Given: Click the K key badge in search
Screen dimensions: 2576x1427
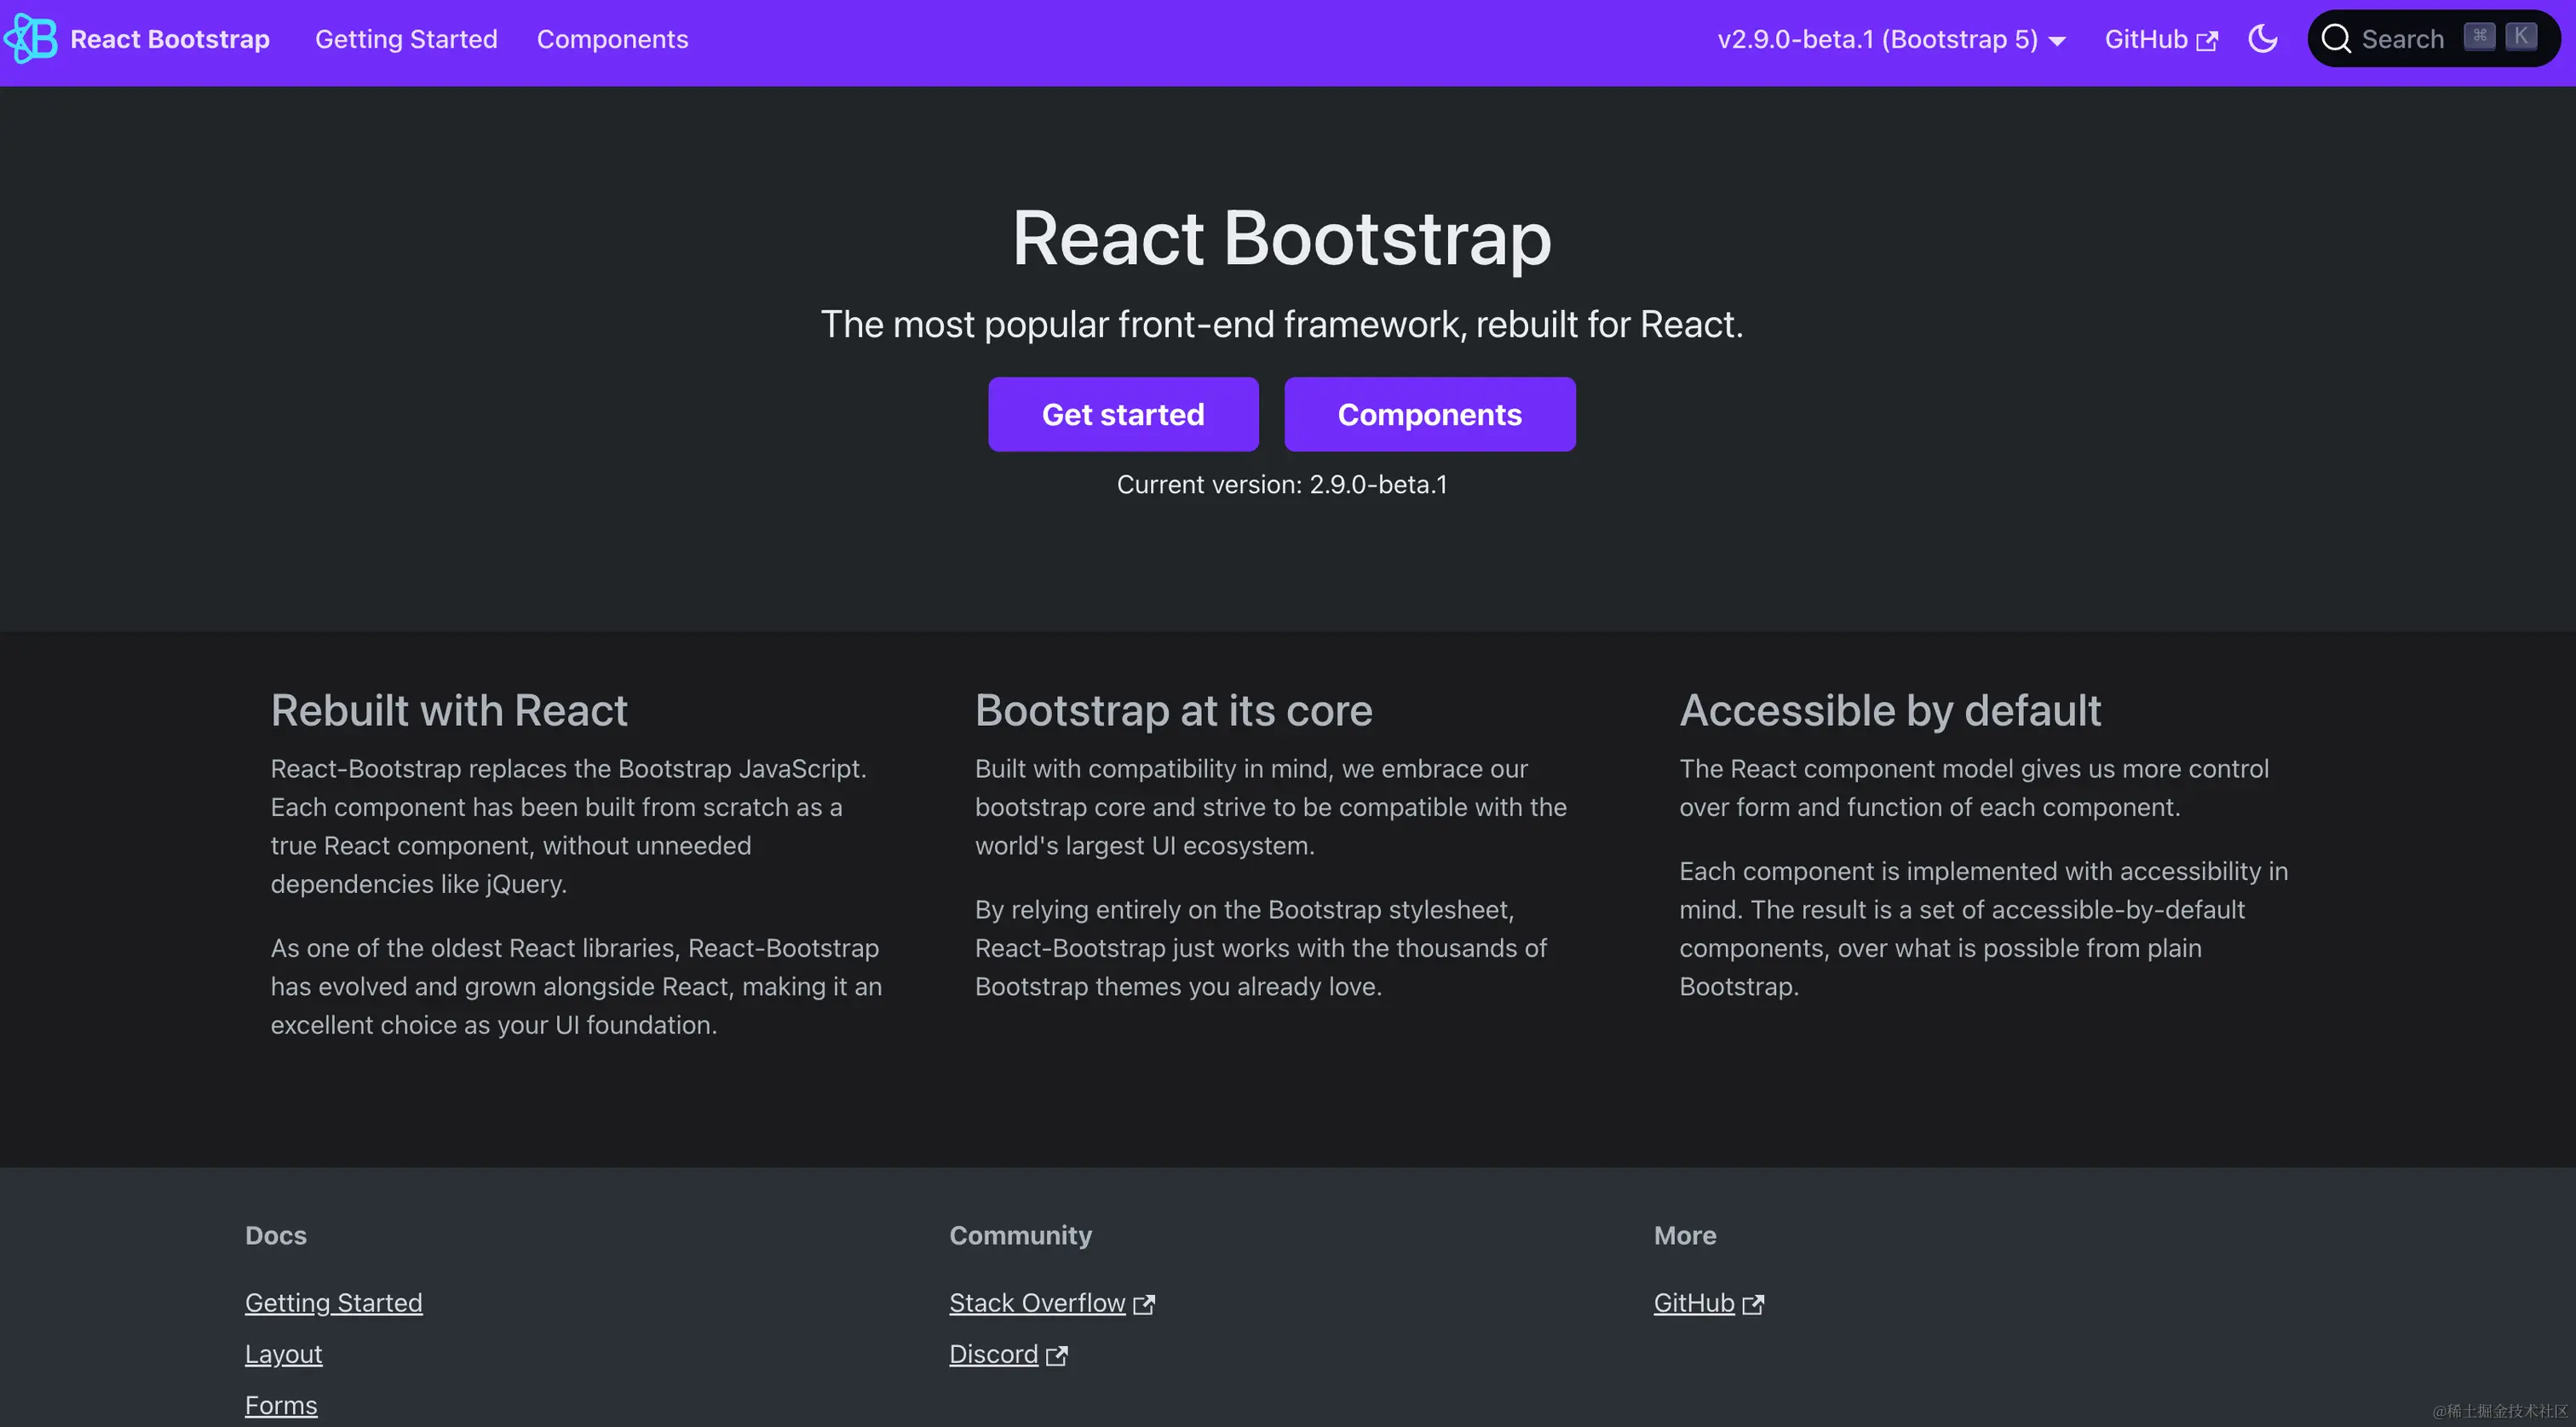Looking at the screenshot, I should [x=2521, y=37].
